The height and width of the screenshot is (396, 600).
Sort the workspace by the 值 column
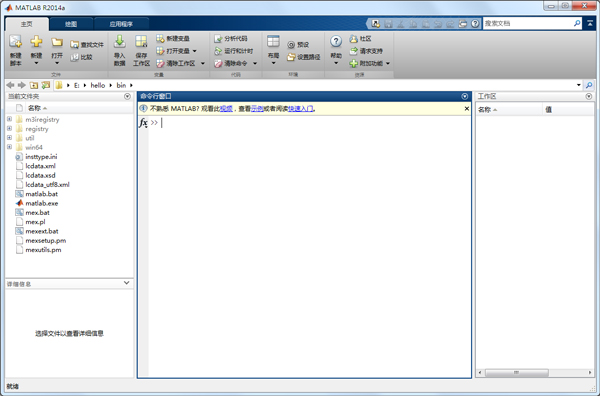coord(548,110)
